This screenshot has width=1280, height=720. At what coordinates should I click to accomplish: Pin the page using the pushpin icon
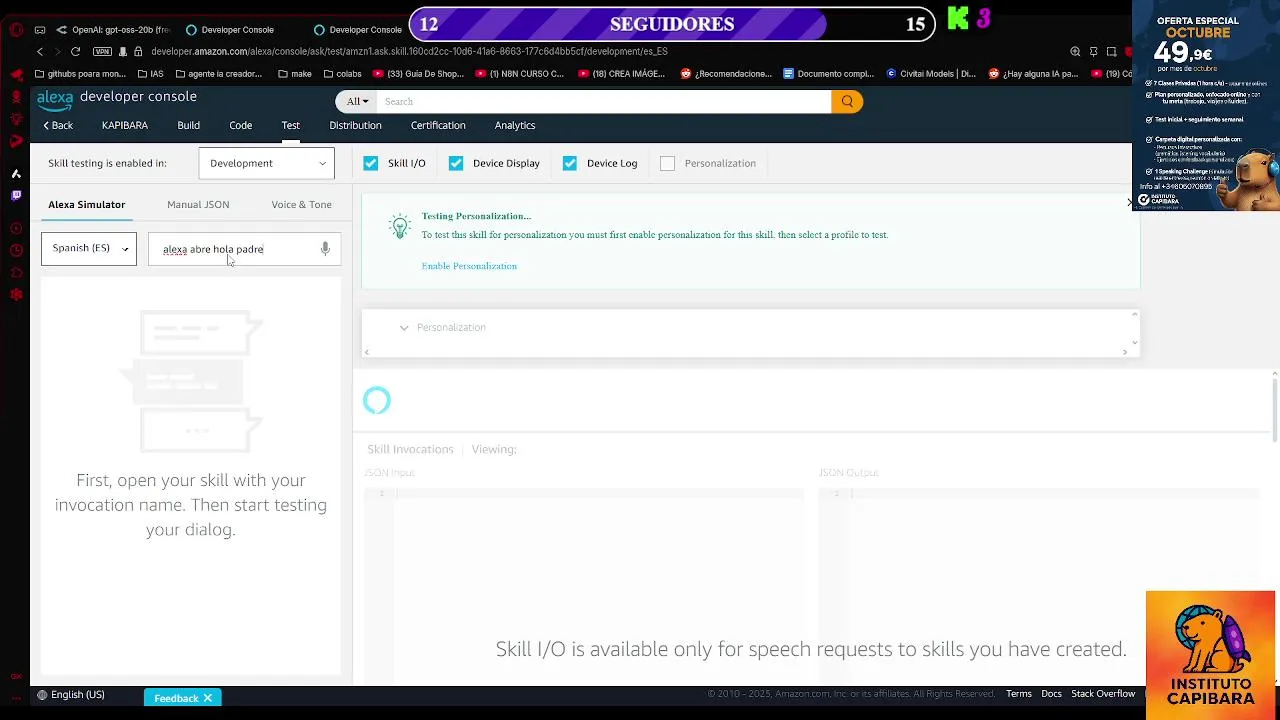pyautogui.click(x=1093, y=51)
